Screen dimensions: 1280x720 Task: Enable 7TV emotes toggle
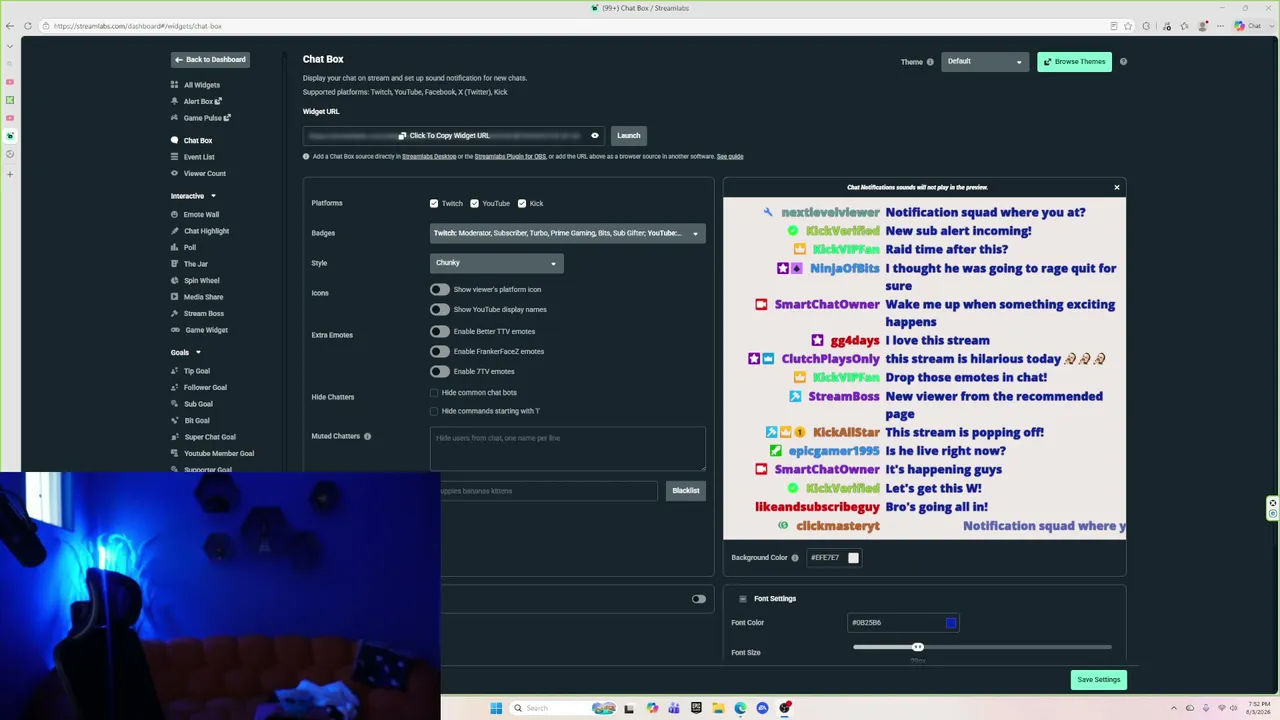pyautogui.click(x=440, y=371)
